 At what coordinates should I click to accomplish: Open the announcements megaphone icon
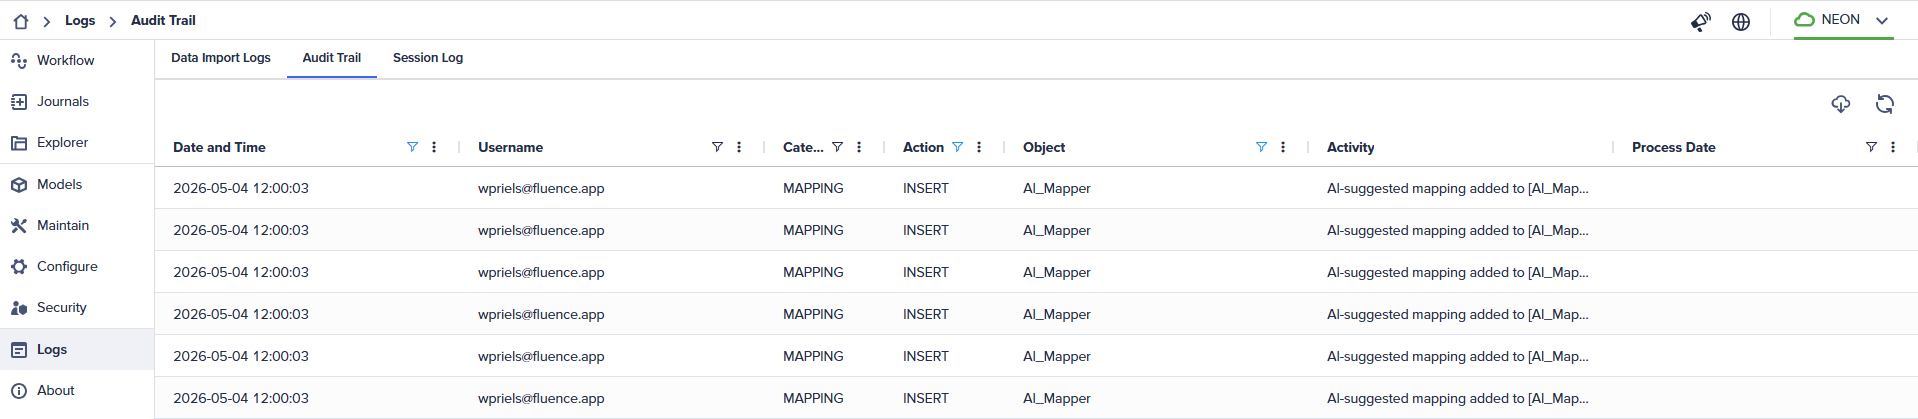tap(1700, 21)
